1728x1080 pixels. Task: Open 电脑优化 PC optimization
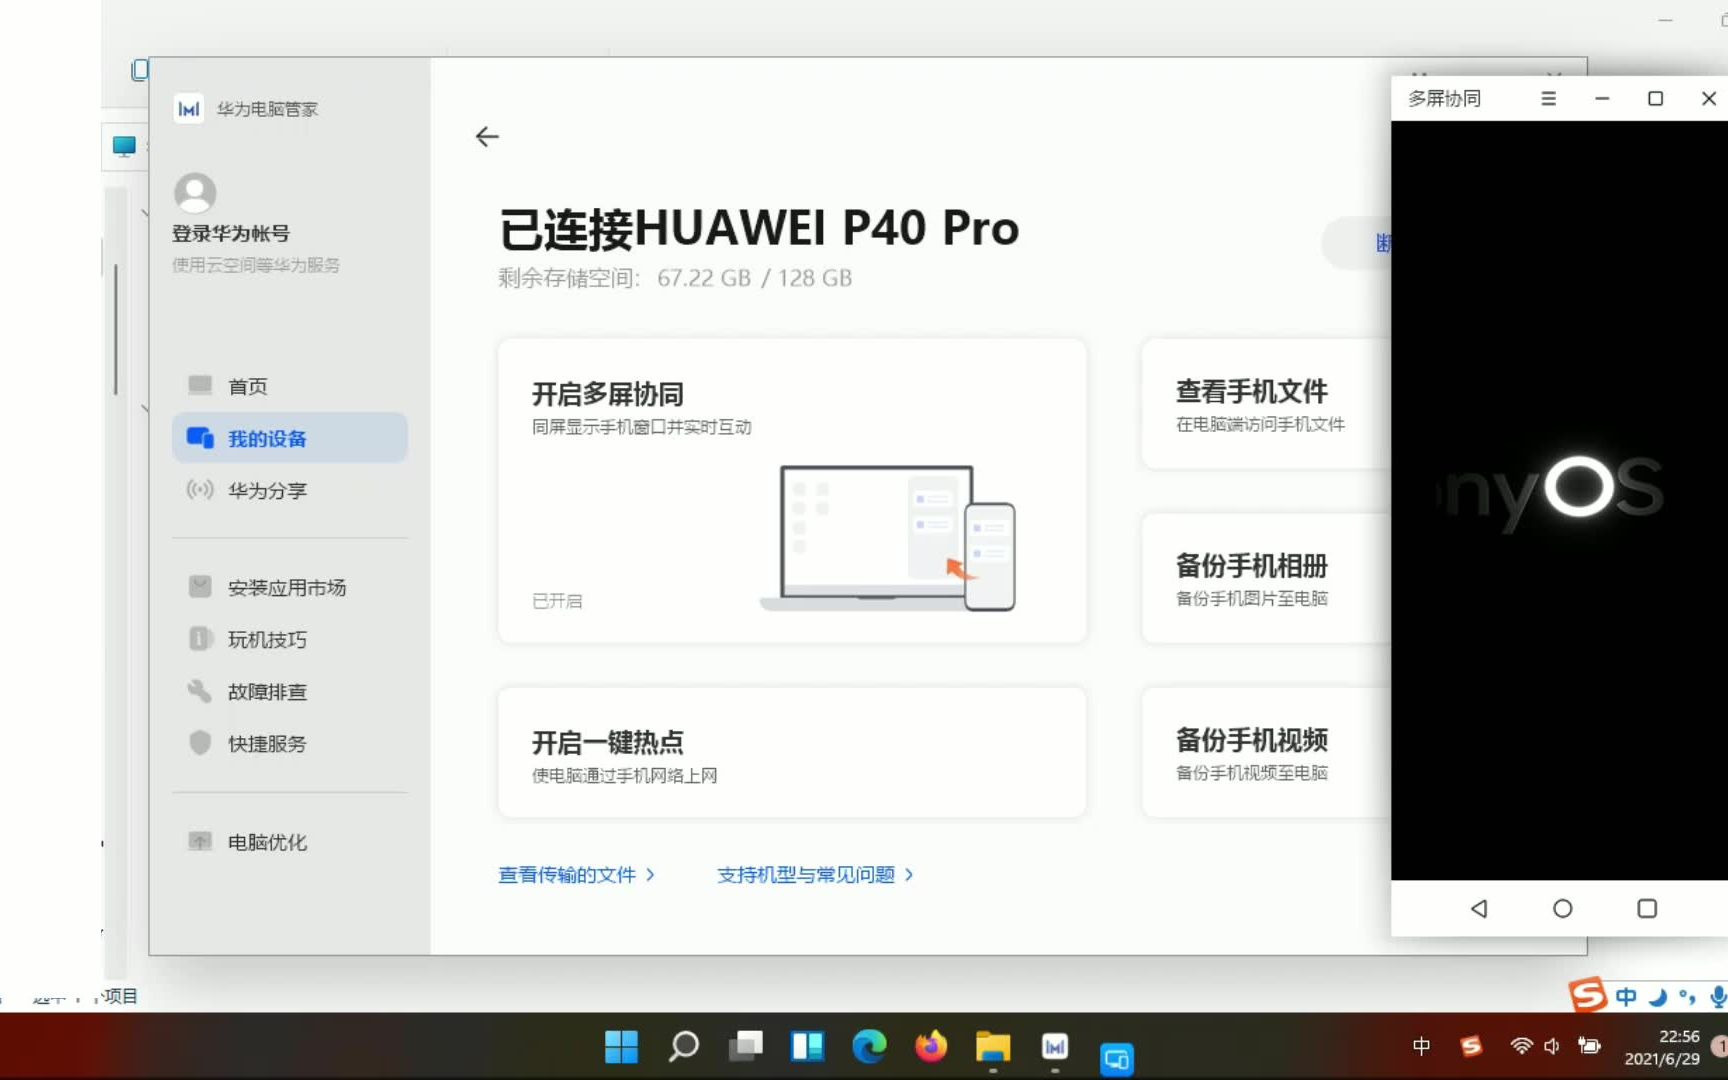pos(266,841)
